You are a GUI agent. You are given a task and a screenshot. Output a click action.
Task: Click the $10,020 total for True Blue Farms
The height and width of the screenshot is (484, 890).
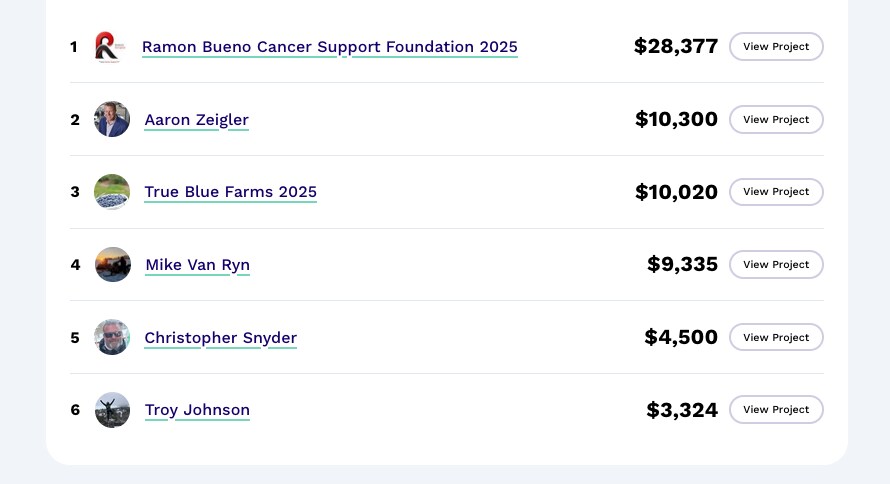676,192
